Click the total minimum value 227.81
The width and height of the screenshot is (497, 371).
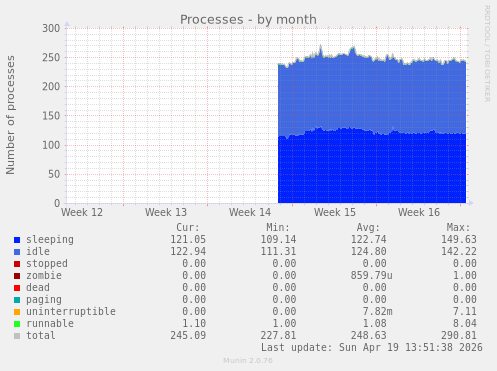tap(278, 336)
